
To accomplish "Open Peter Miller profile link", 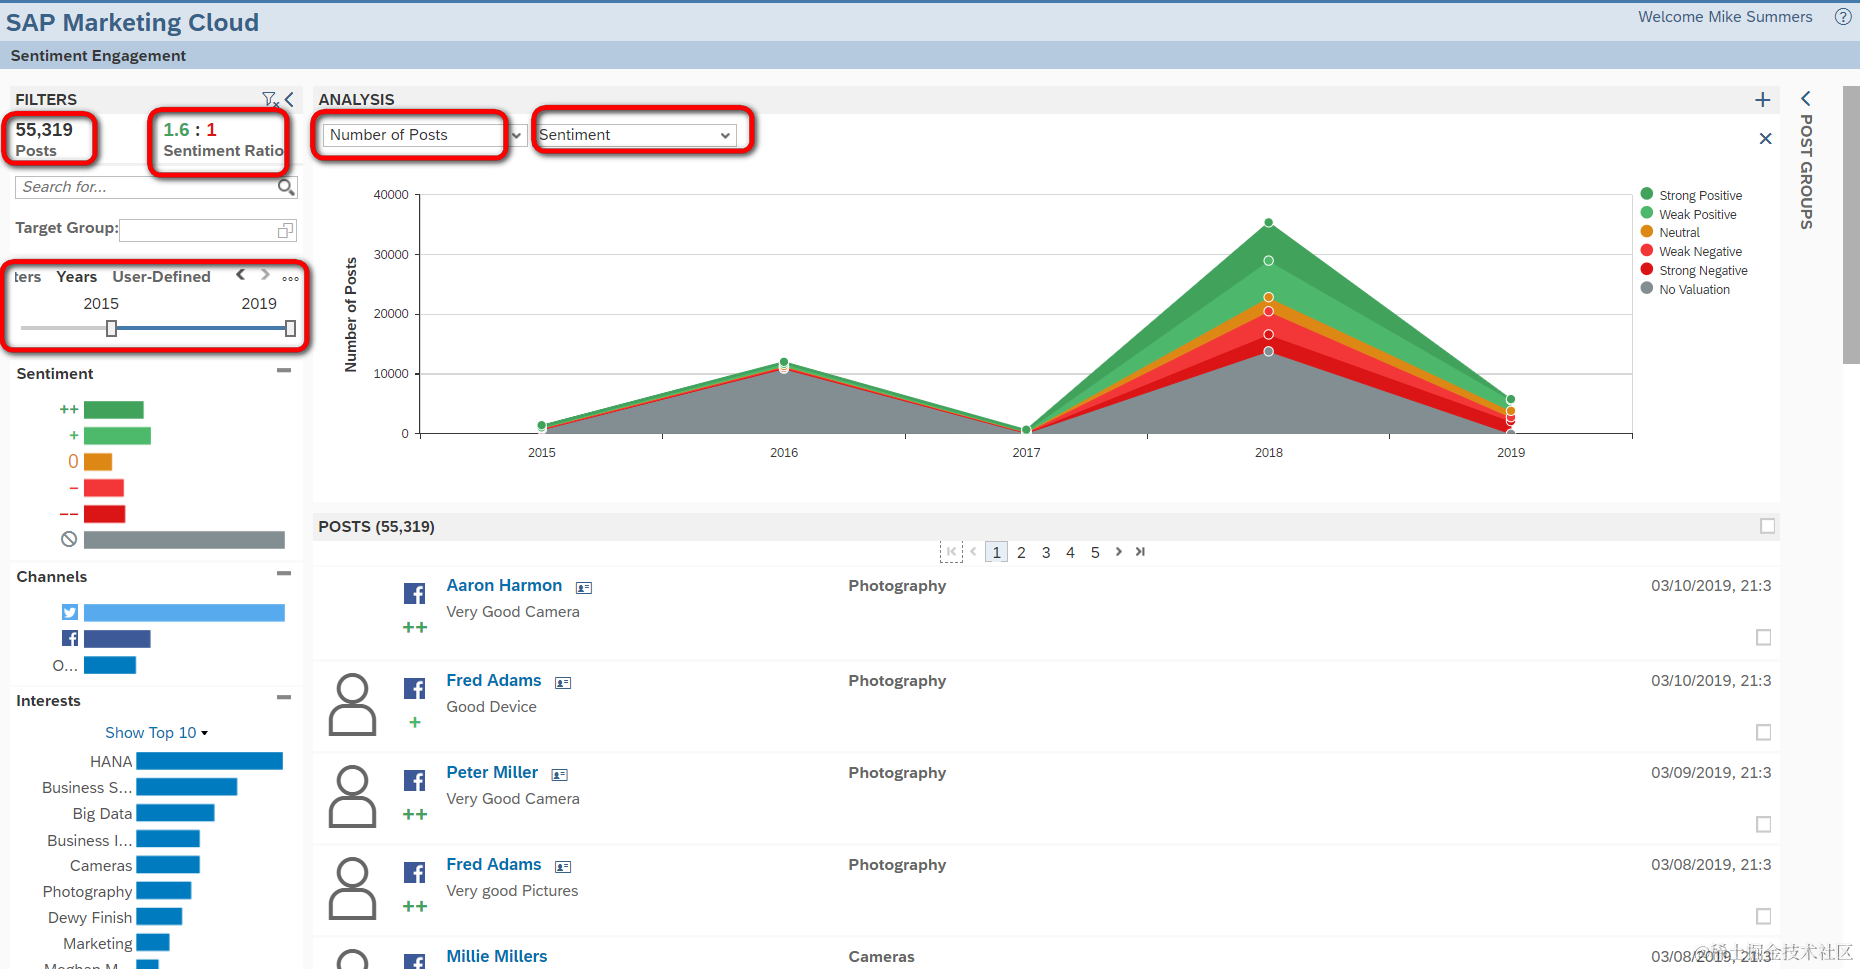I will pyautogui.click(x=492, y=773).
